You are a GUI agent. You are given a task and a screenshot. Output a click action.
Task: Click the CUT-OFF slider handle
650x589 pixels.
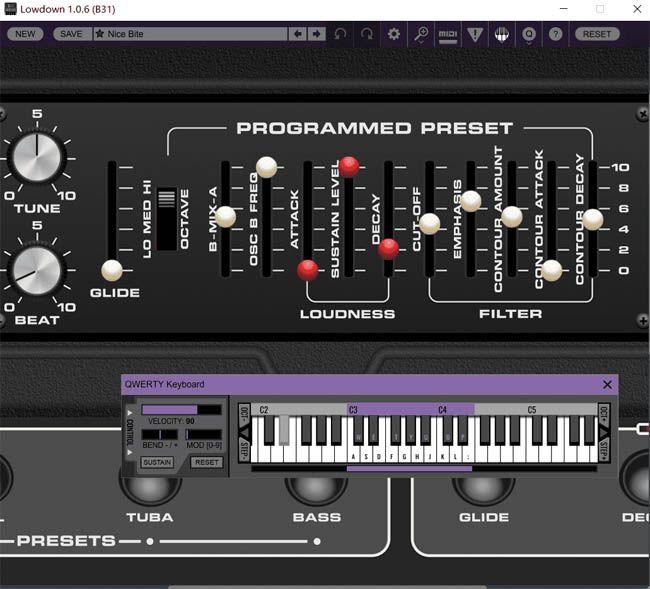(x=429, y=224)
